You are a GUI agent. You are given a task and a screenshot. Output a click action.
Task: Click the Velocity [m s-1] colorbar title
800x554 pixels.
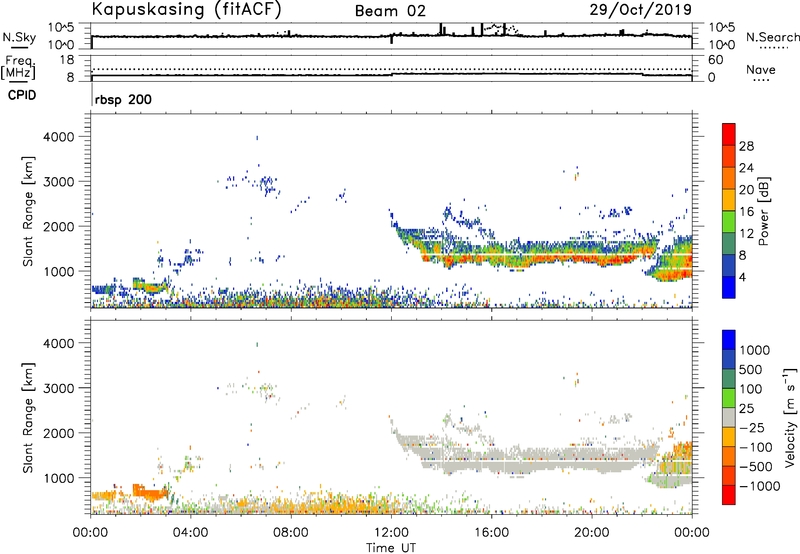coord(790,417)
